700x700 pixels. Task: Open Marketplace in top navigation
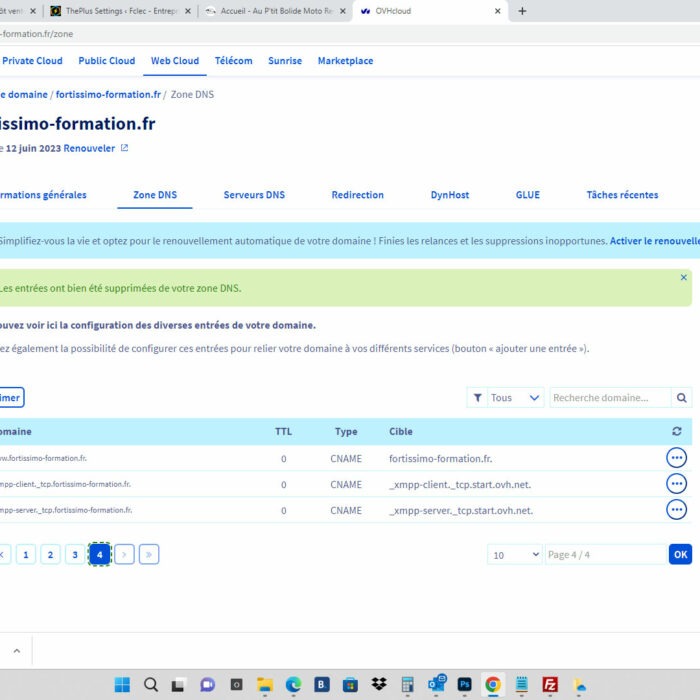346,61
